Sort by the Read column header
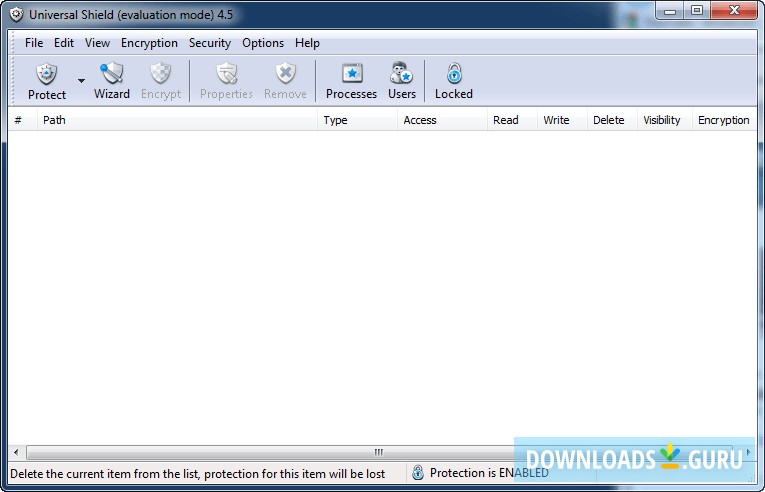Image resolution: width=765 pixels, height=492 pixels. (x=512, y=120)
